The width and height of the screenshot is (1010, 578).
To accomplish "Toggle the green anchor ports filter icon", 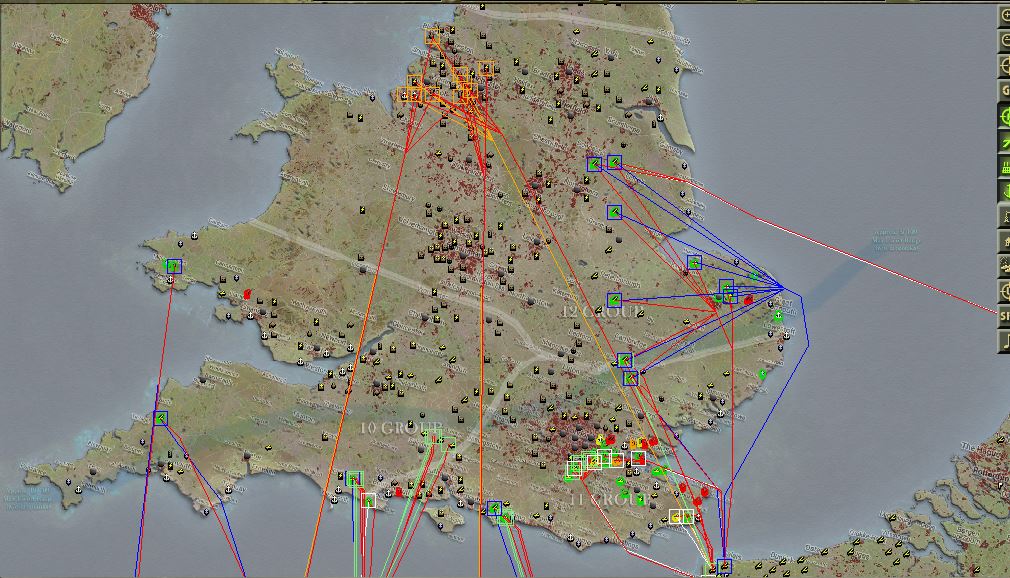I will click(1005, 191).
